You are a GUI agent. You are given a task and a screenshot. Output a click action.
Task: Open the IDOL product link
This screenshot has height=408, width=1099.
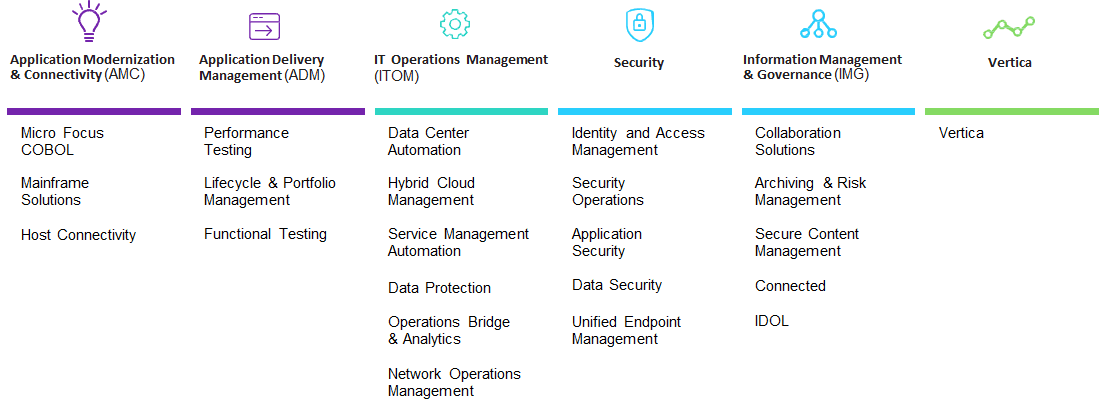click(x=772, y=321)
